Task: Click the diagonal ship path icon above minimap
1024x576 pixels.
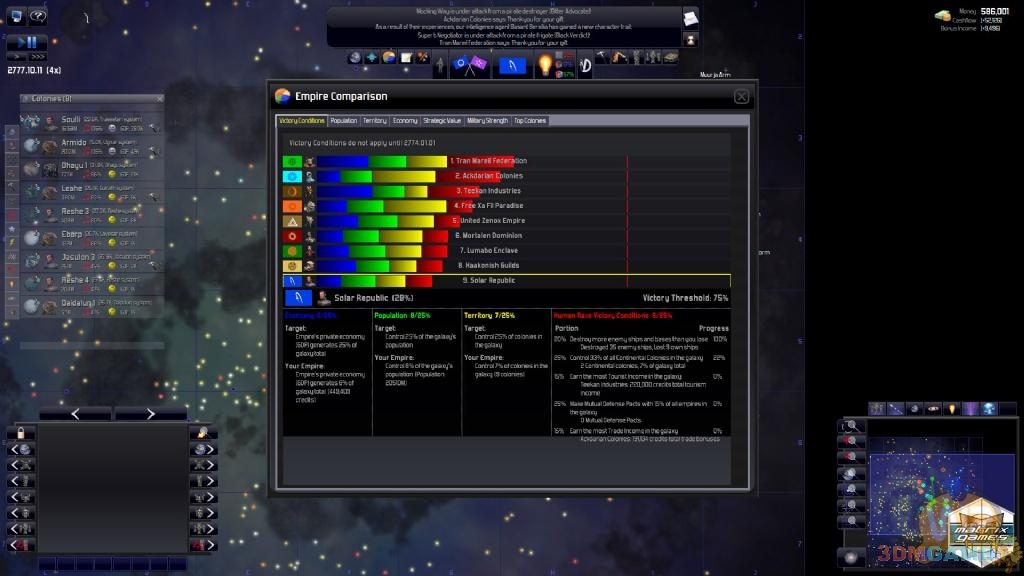Action: [x=895, y=409]
